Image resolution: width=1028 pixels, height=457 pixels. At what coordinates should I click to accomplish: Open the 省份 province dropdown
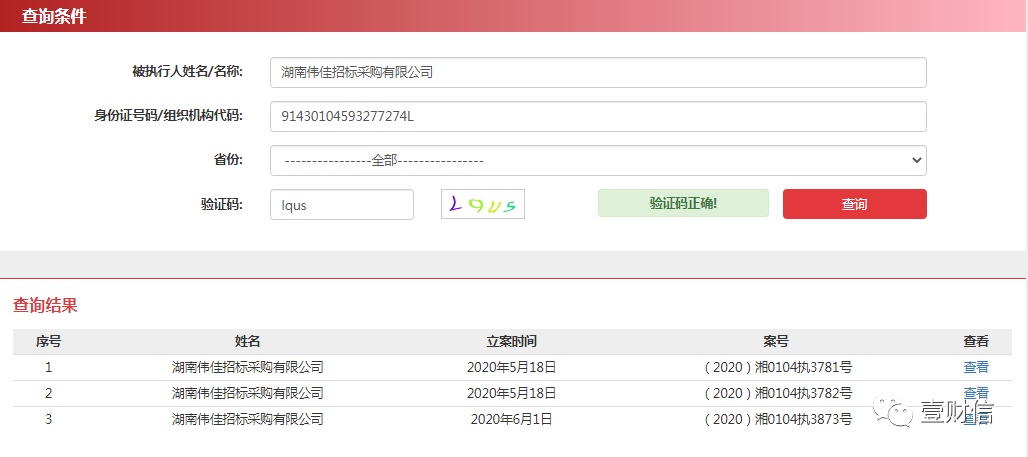[x=598, y=161]
